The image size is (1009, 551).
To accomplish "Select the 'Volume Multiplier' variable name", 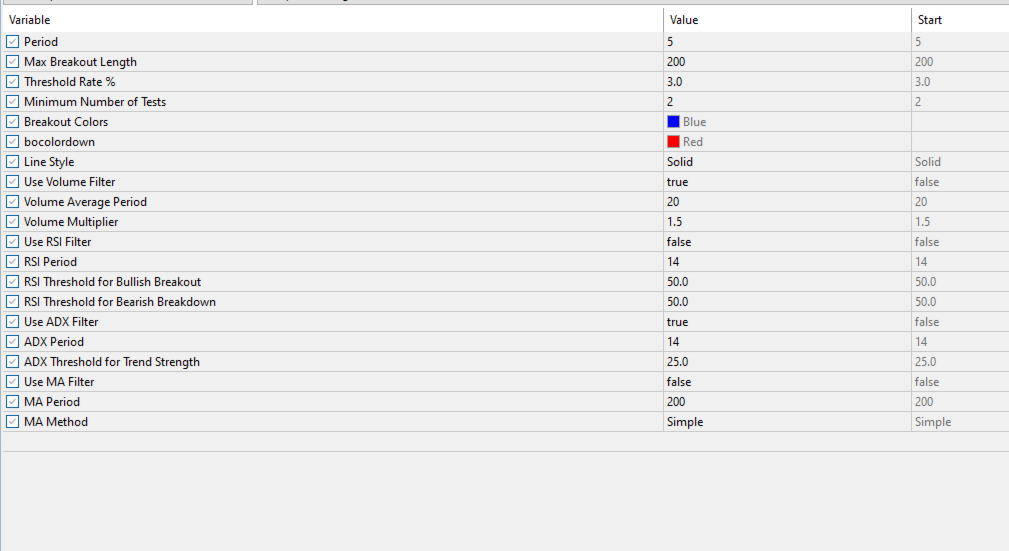I will point(71,221).
